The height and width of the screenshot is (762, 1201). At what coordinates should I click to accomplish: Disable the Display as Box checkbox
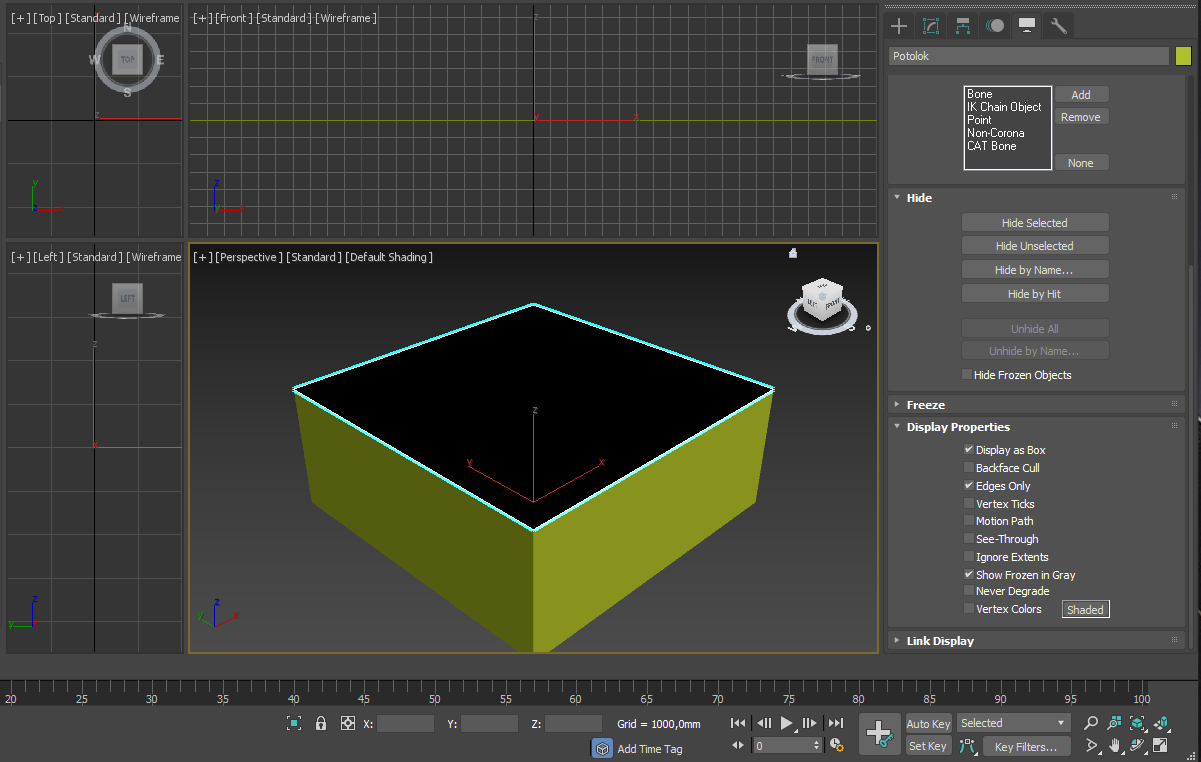click(x=968, y=450)
